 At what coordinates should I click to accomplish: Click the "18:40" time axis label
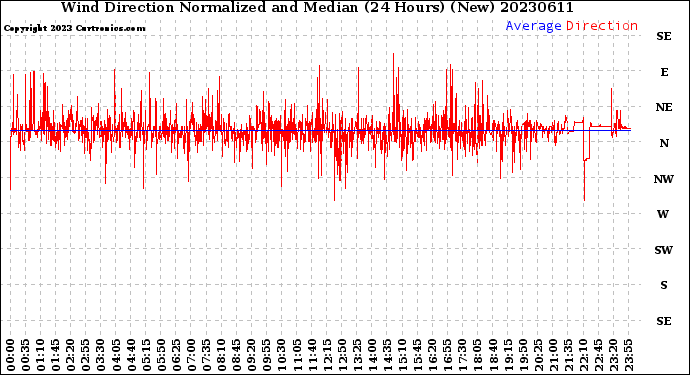493,355
